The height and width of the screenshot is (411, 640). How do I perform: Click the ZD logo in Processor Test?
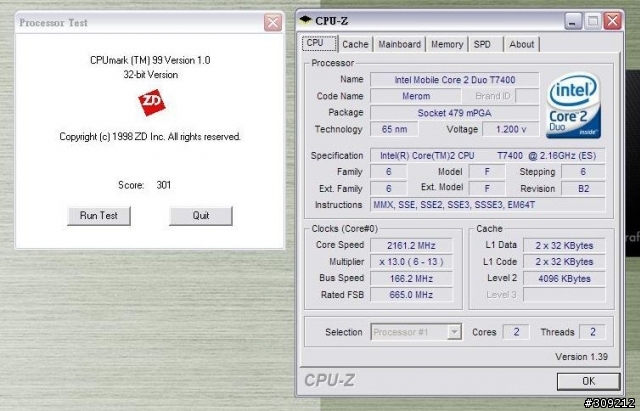(151, 102)
